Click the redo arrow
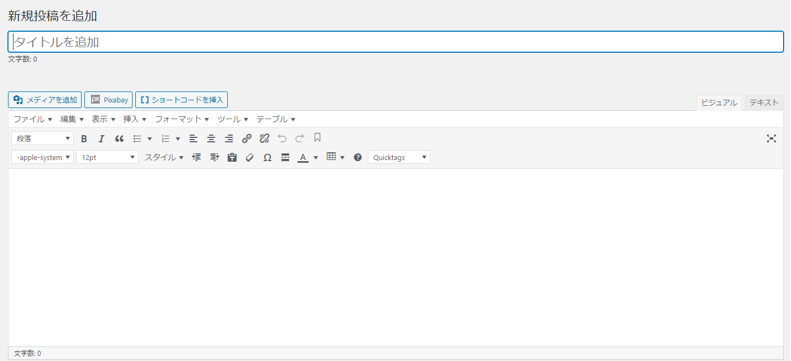The height and width of the screenshot is (361, 791). pyautogui.click(x=300, y=138)
